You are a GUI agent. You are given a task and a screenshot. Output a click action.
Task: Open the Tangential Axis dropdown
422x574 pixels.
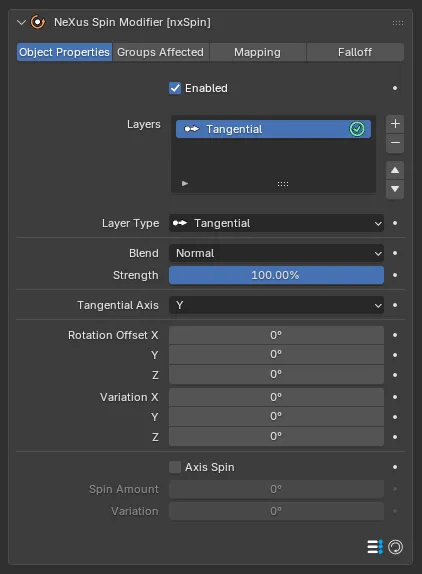point(276,305)
